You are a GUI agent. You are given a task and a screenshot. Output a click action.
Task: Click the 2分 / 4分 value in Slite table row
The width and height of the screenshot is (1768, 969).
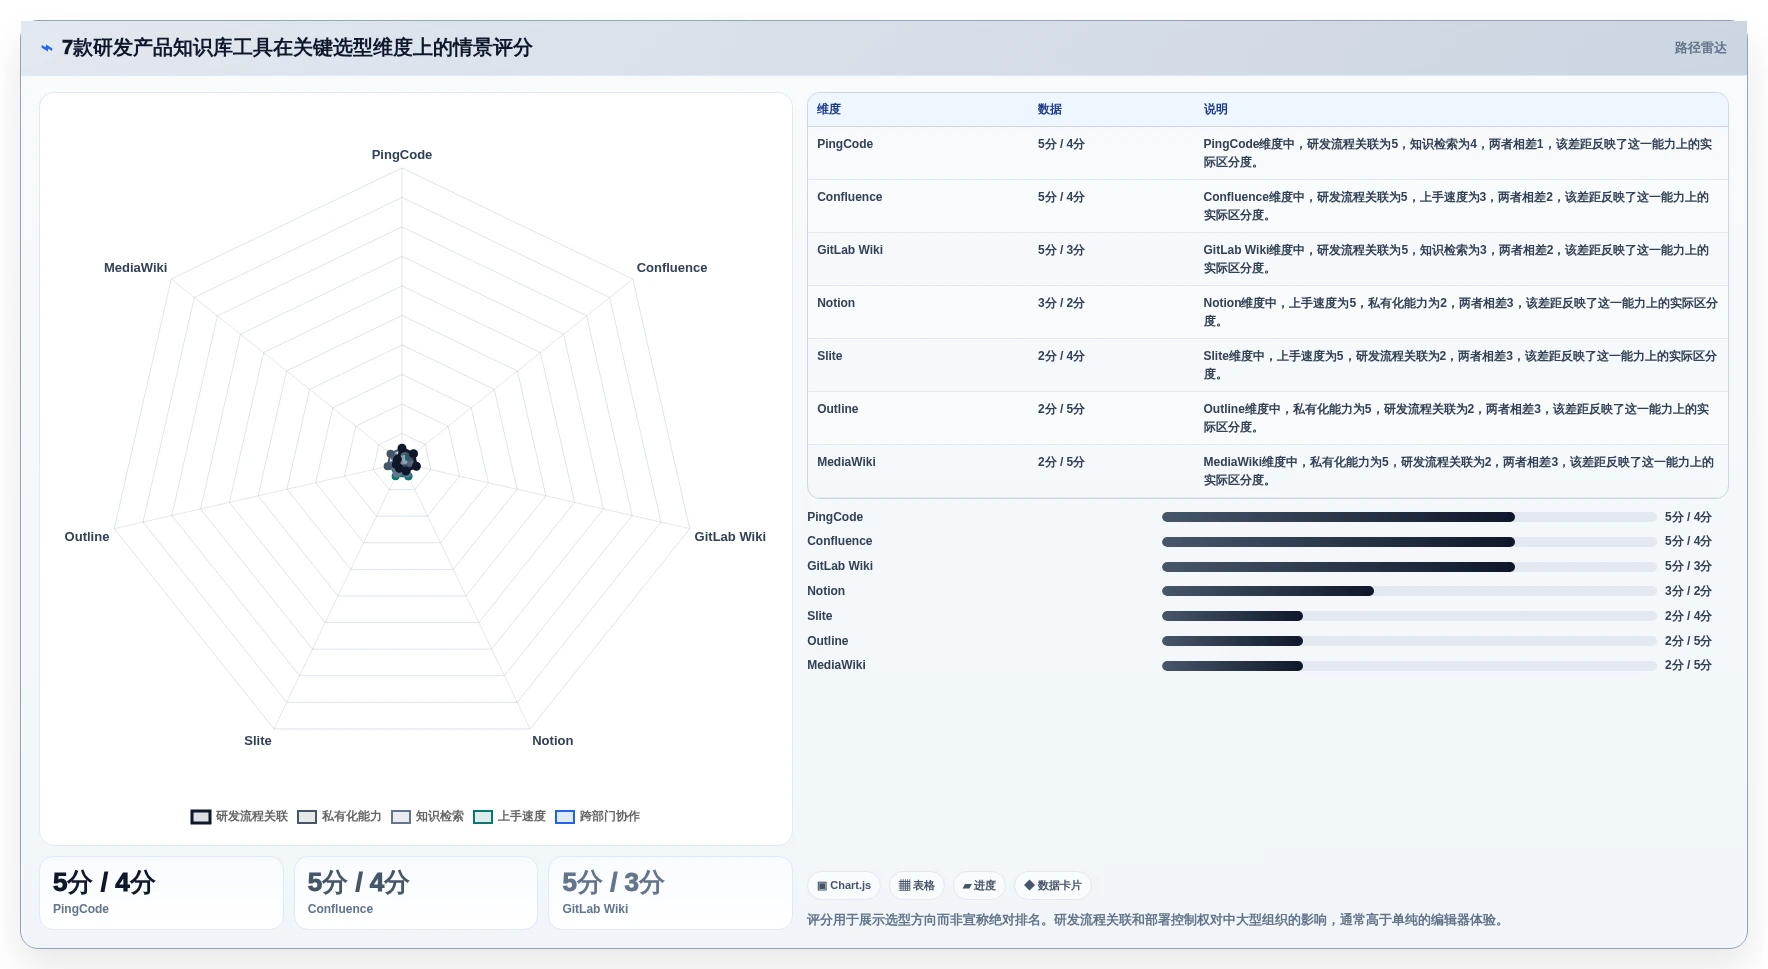click(1061, 356)
